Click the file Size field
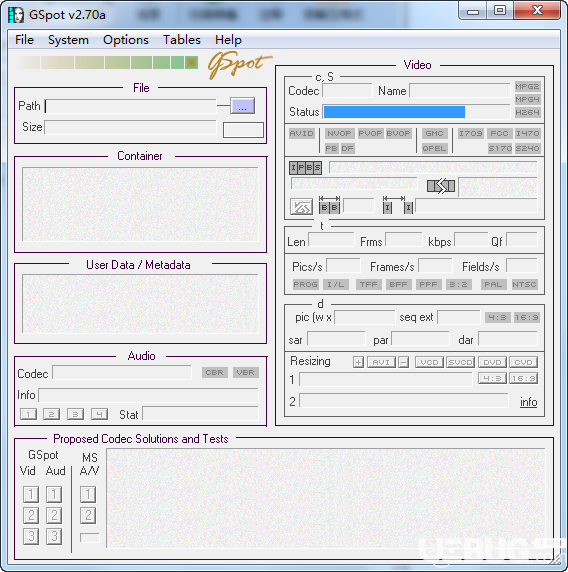568x572 pixels. [x=130, y=127]
